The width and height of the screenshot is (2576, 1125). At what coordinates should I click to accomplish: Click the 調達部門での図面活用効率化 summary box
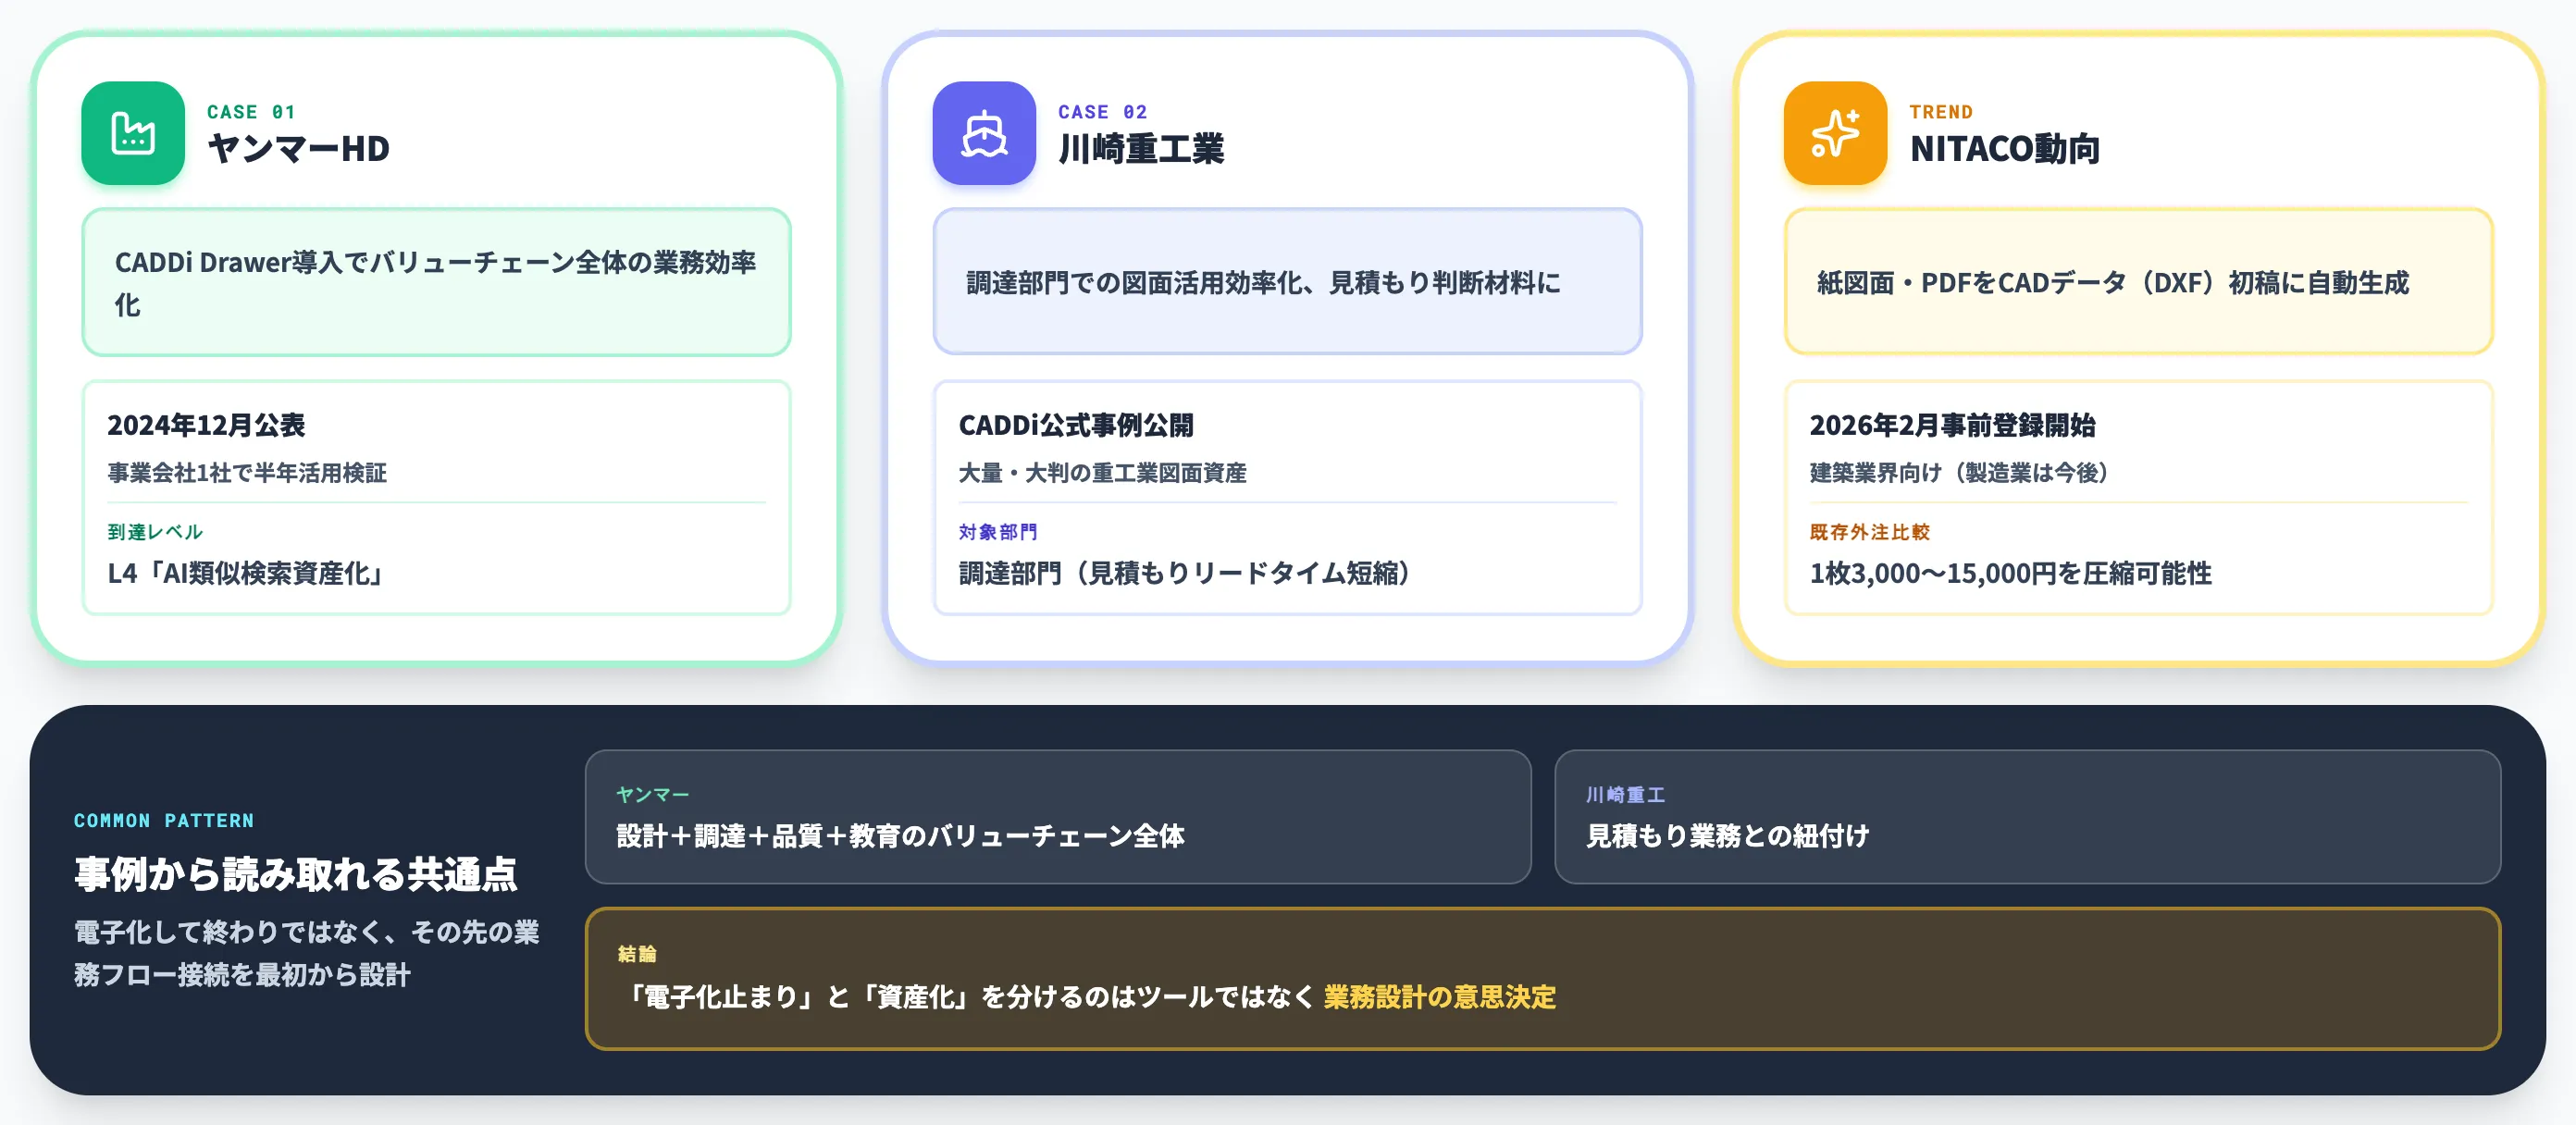click(x=1287, y=282)
